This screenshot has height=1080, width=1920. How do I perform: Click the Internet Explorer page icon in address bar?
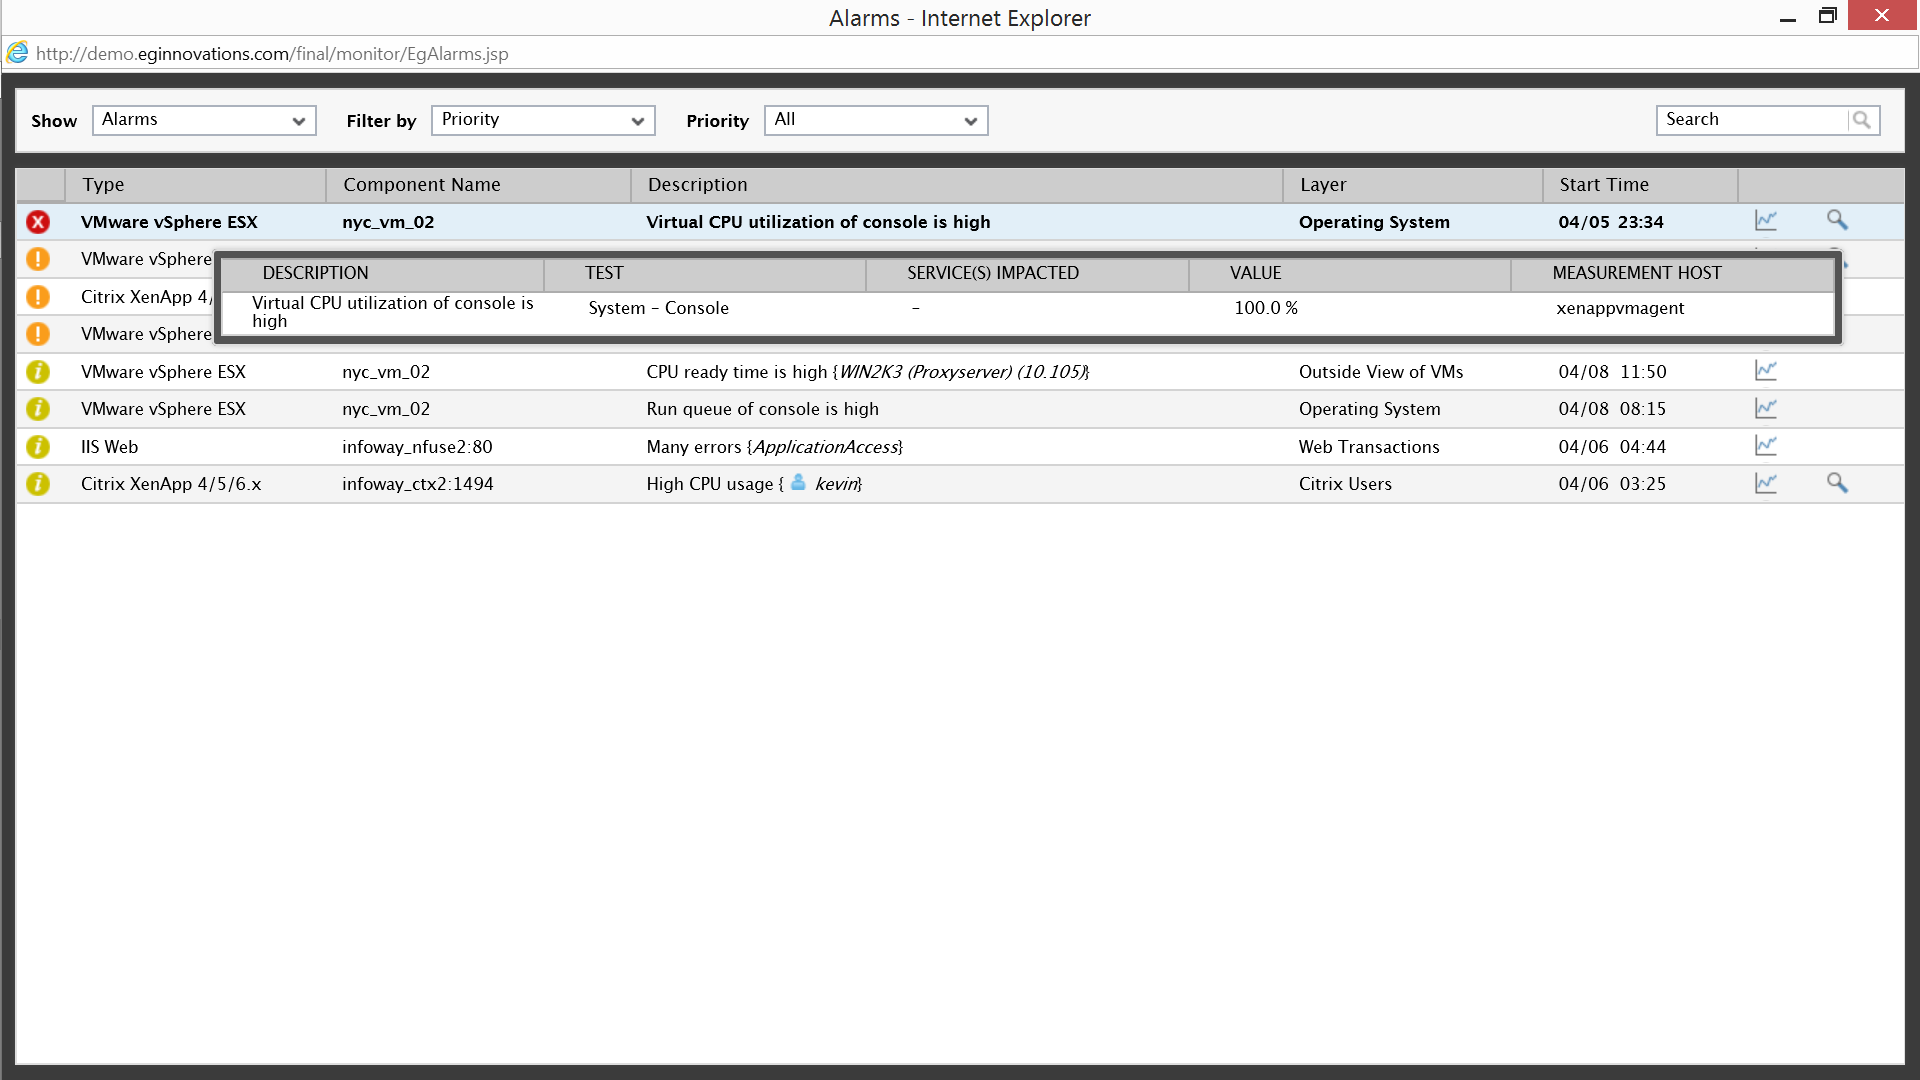pos(17,53)
